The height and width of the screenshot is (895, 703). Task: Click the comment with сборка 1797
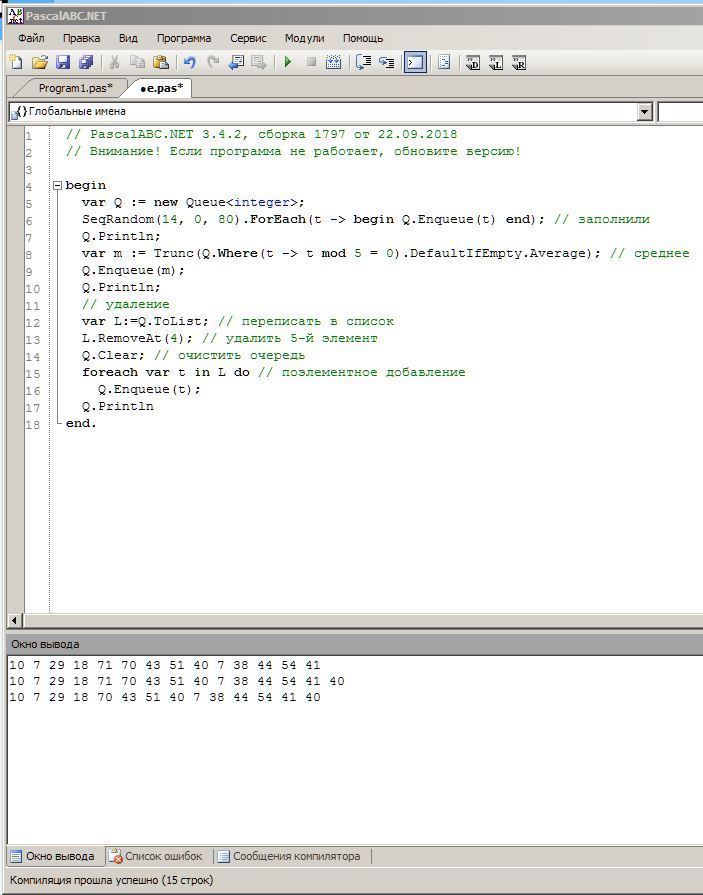coord(261,134)
